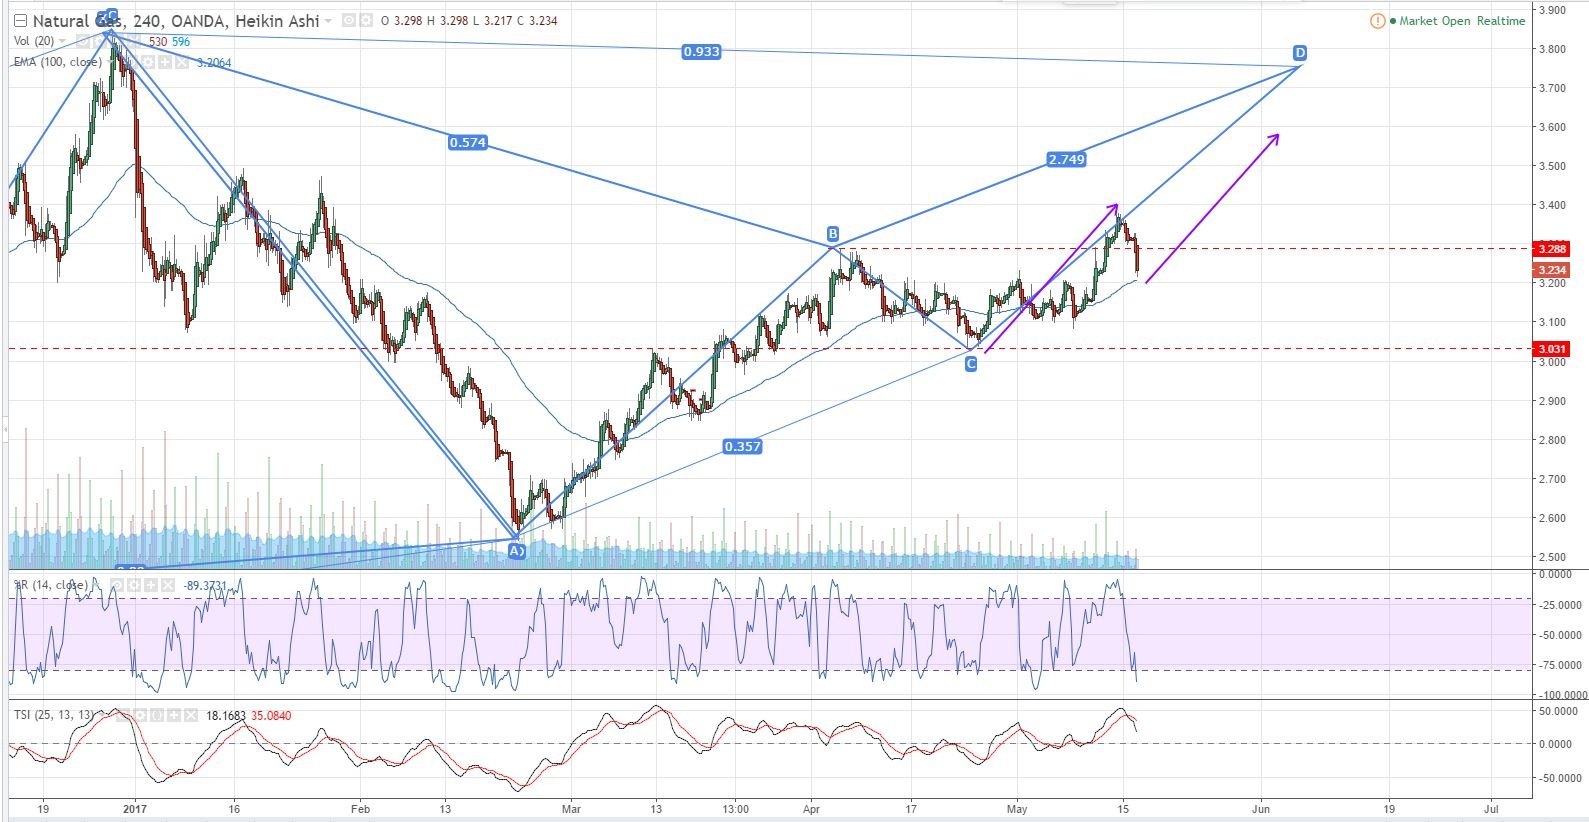Screen dimensions: 1589x822
Task: Remove the EMA (100, close) indicator
Action: [x=183, y=62]
